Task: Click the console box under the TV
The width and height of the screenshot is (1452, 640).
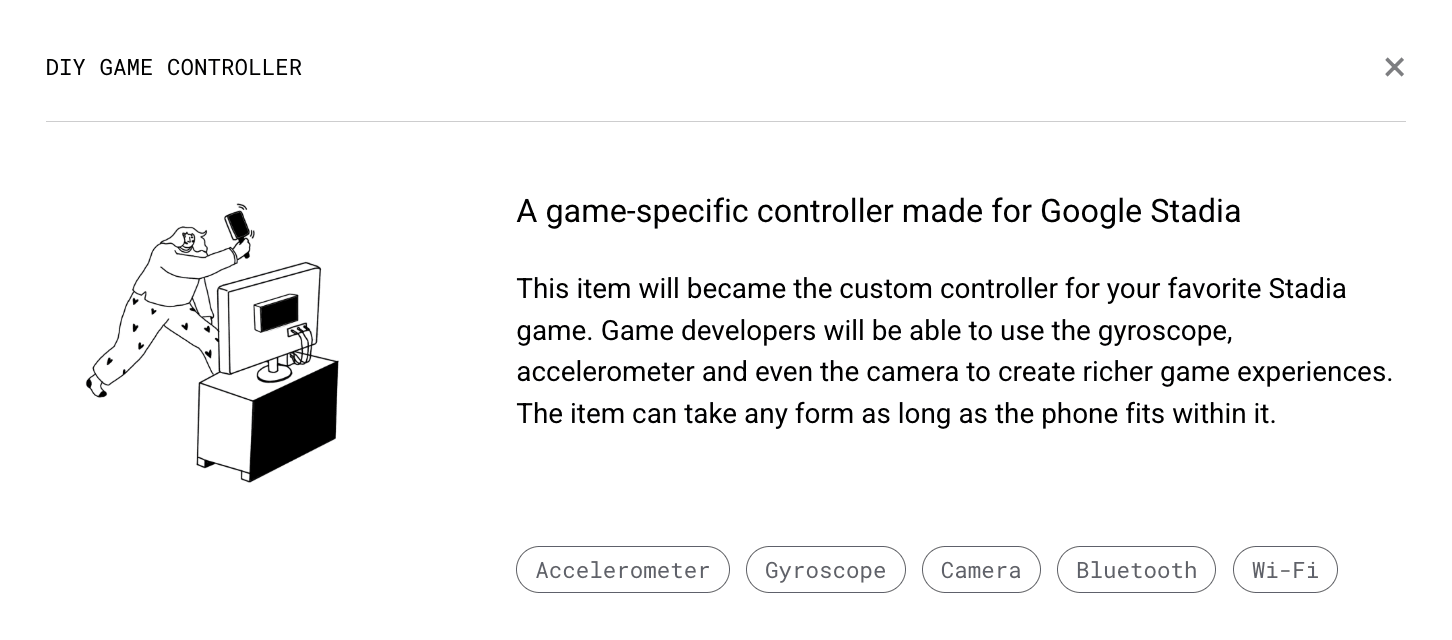Action: click(x=268, y=420)
